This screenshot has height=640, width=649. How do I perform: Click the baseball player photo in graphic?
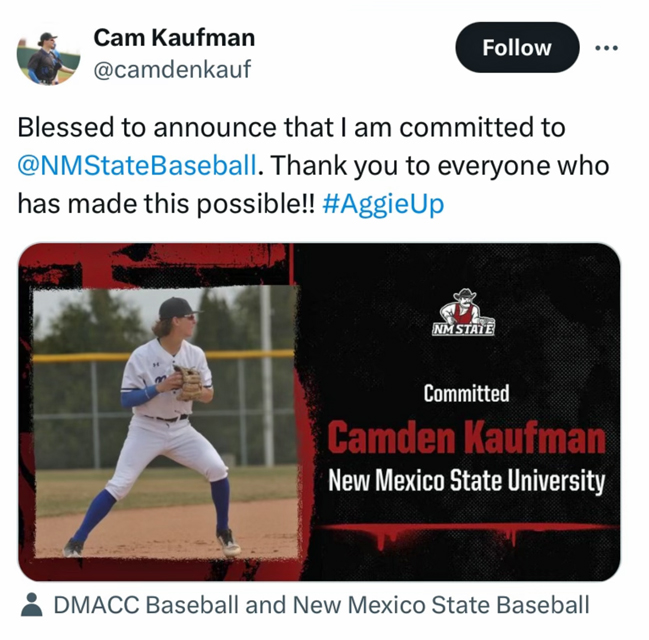pos(166,422)
